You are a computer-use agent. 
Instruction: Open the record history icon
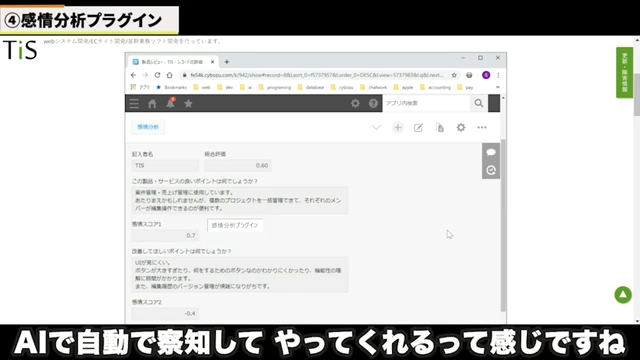491,170
